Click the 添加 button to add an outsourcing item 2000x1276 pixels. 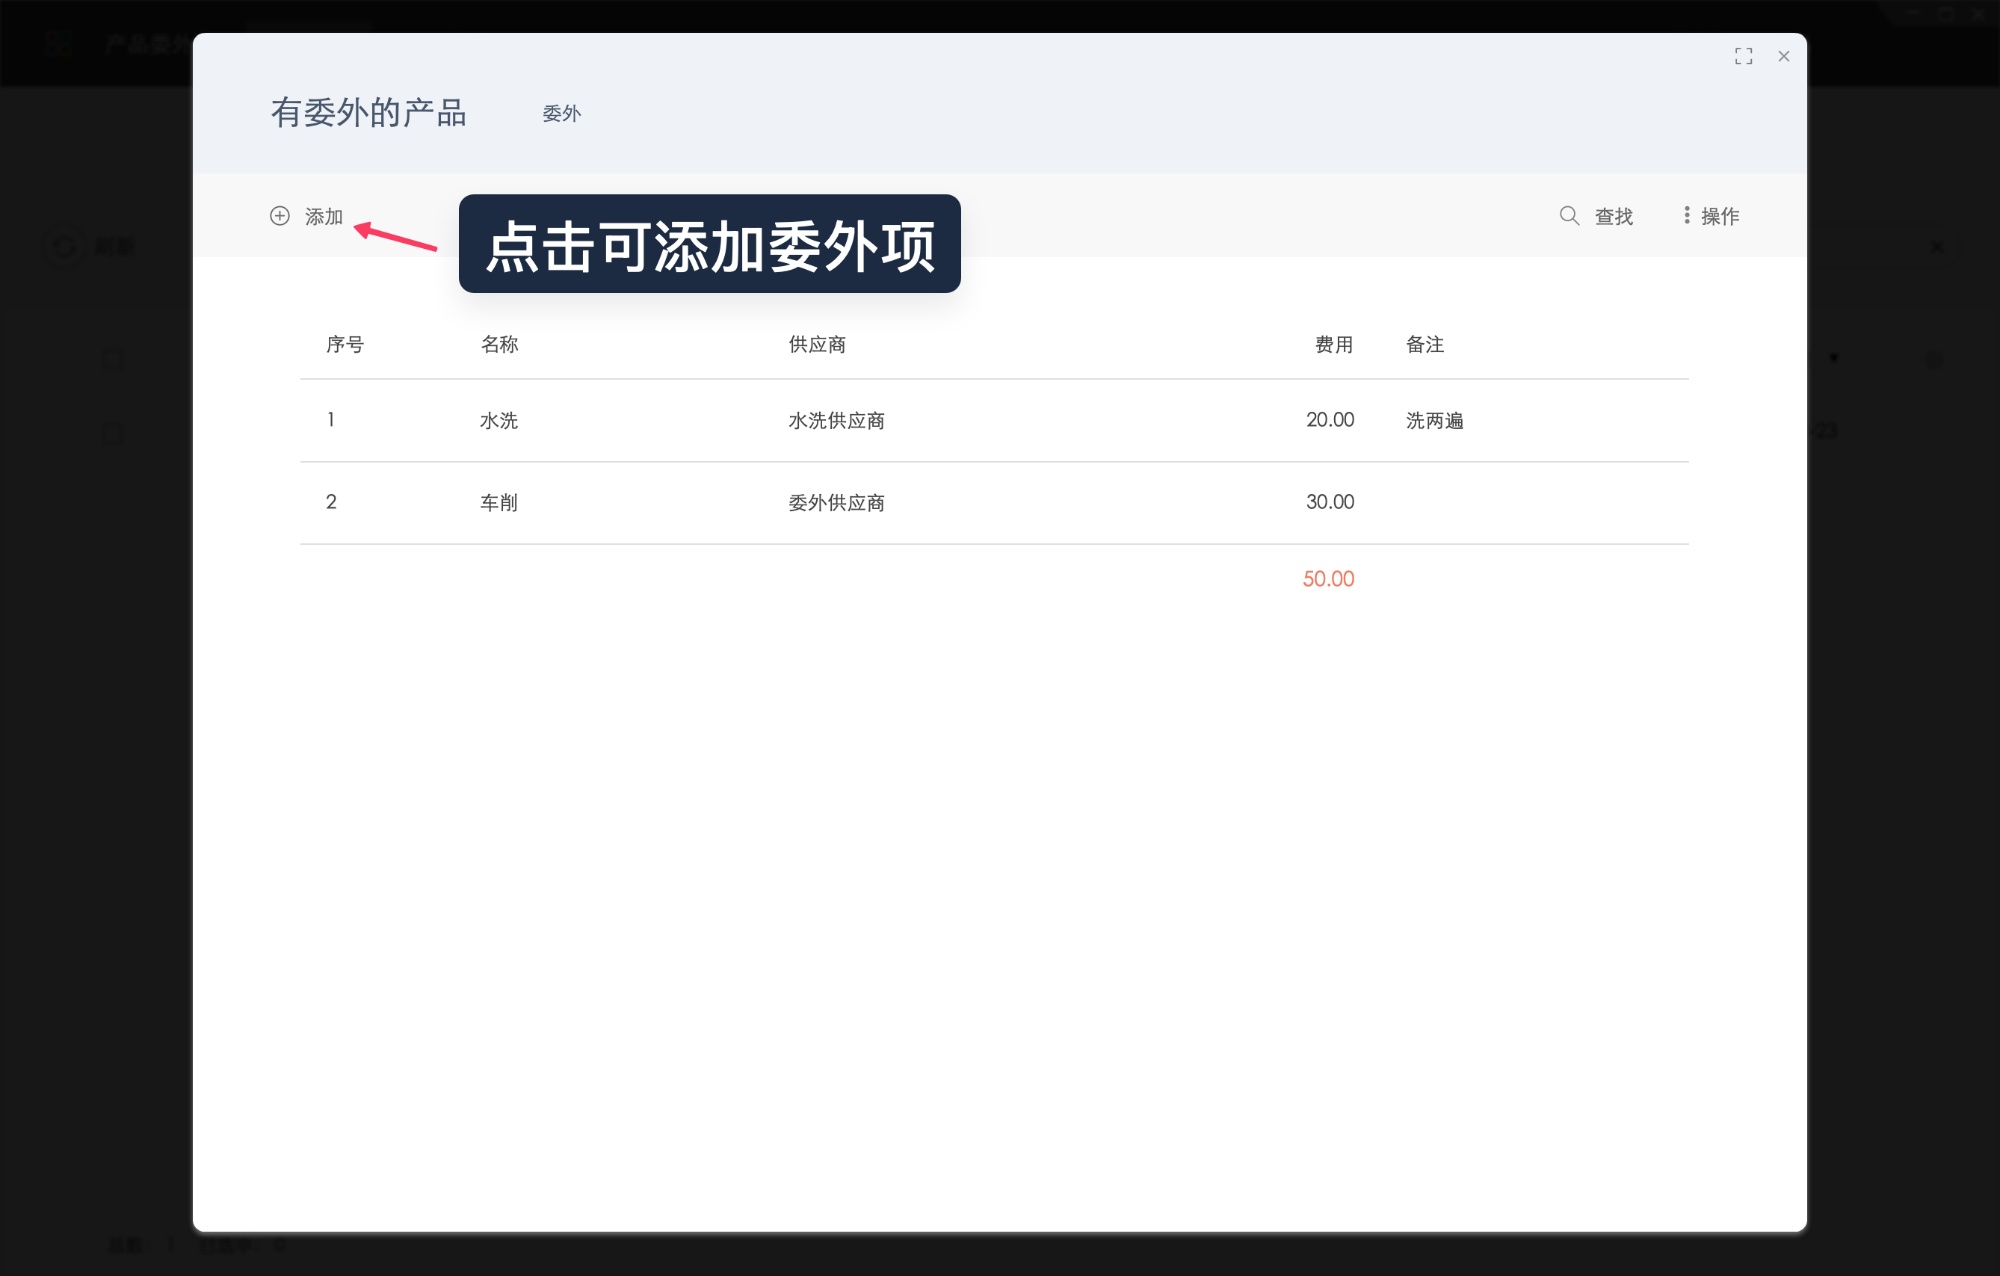pyautogui.click(x=322, y=216)
